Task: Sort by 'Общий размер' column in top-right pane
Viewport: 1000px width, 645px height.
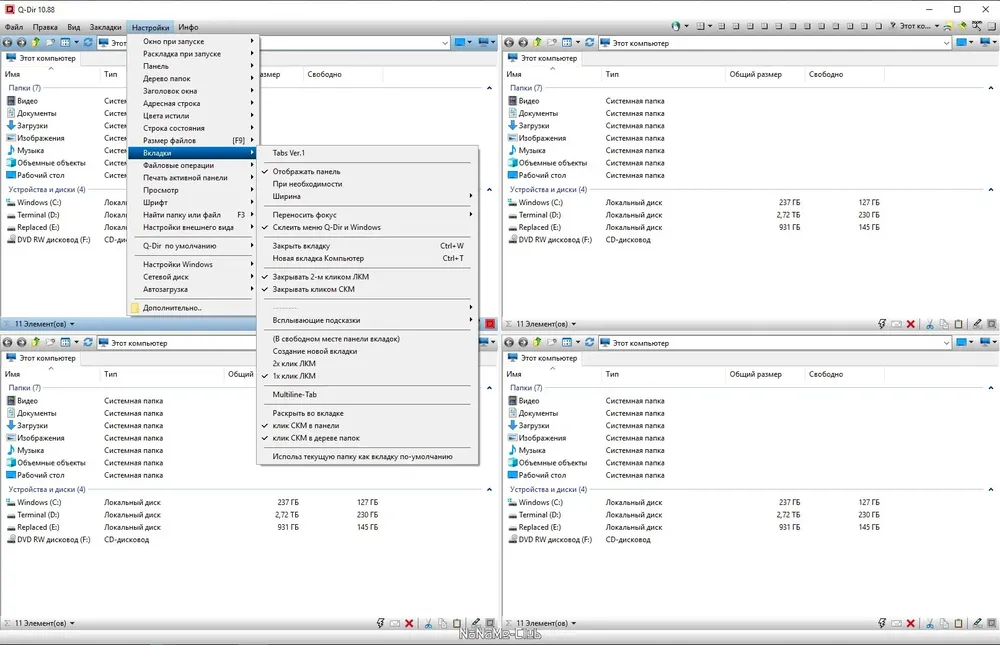Action: tap(755, 75)
